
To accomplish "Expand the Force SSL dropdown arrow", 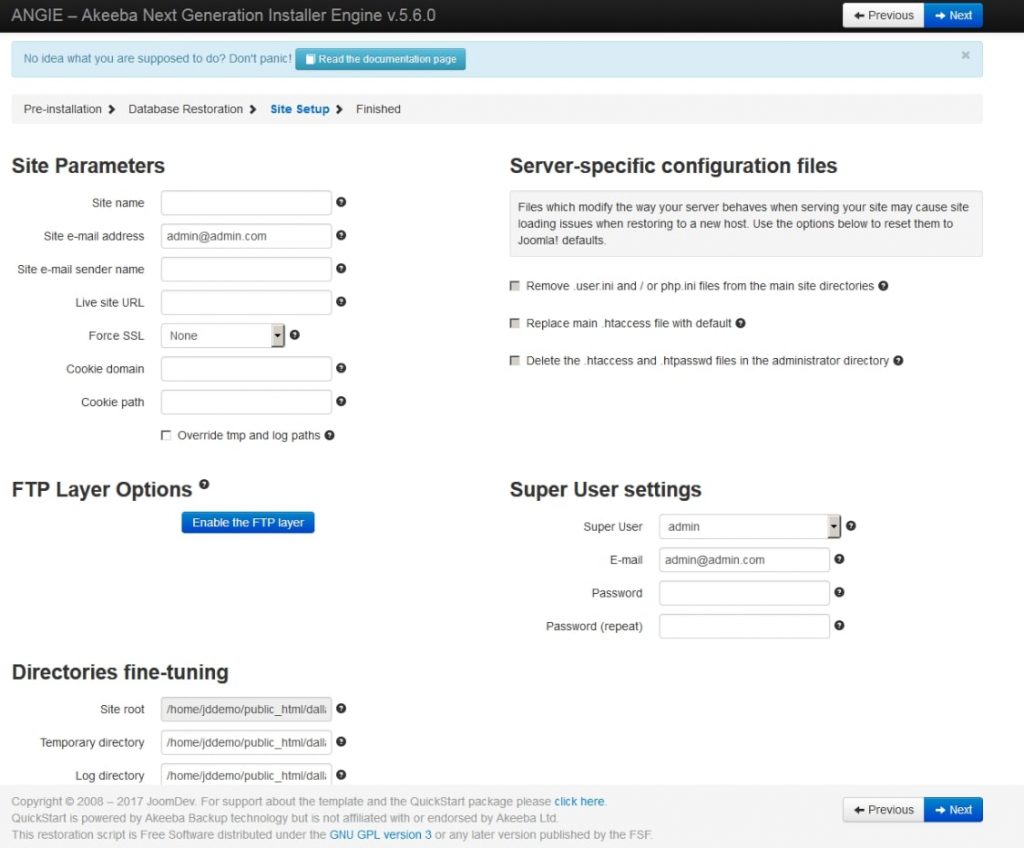I will (x=276, y=336).
